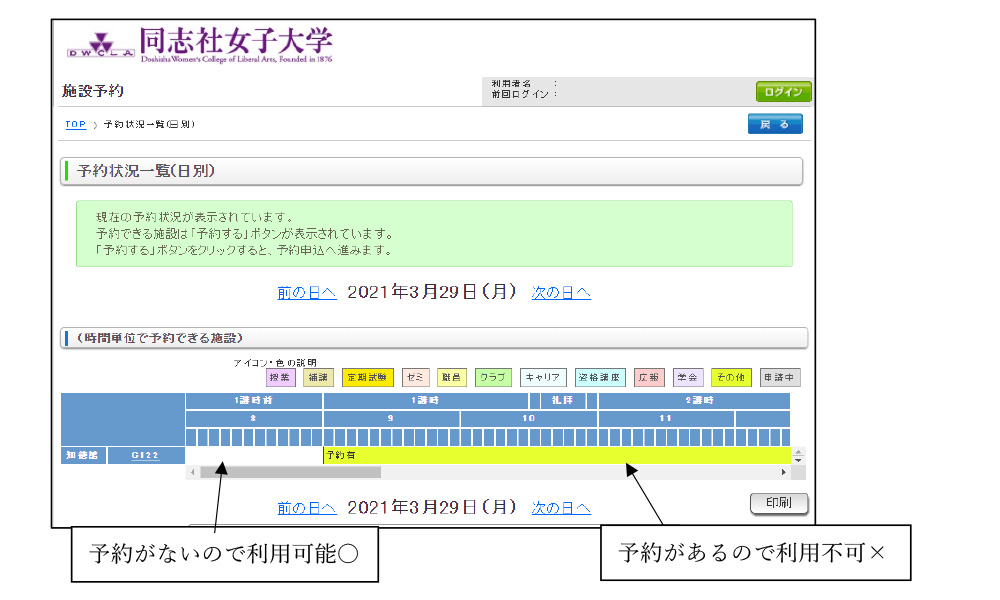This screenshot has width=1000, height=600.
Task: Click the blue 戻る button
Action: click(x=775, y=124)
